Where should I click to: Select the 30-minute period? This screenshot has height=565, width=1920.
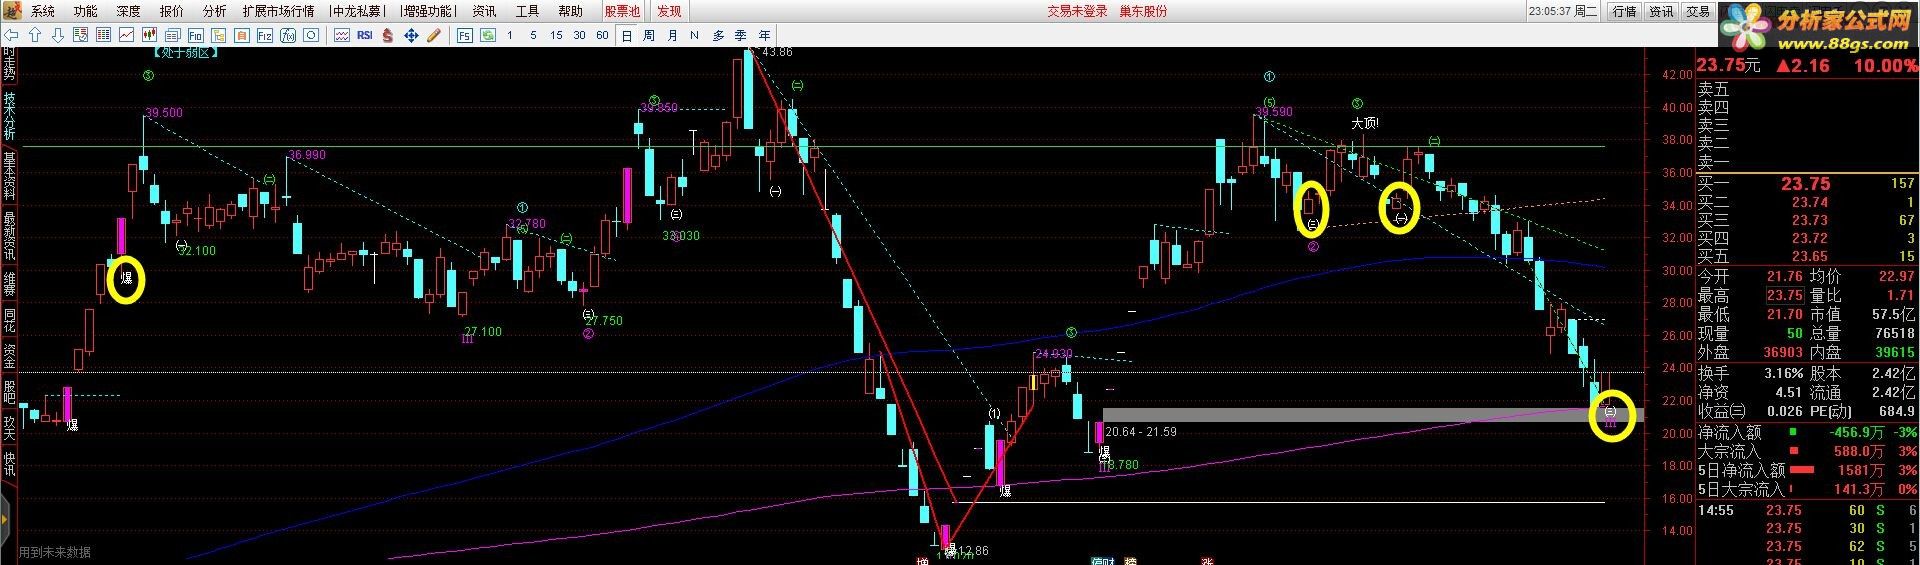pos(579,35)
